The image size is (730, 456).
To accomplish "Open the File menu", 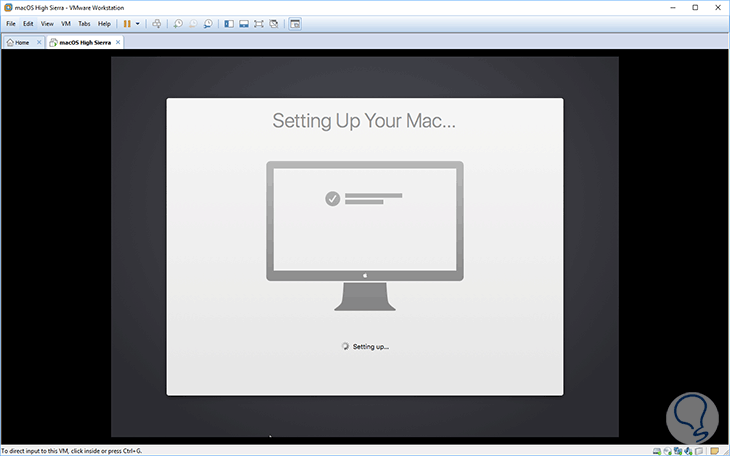I will tap(11, 24).
